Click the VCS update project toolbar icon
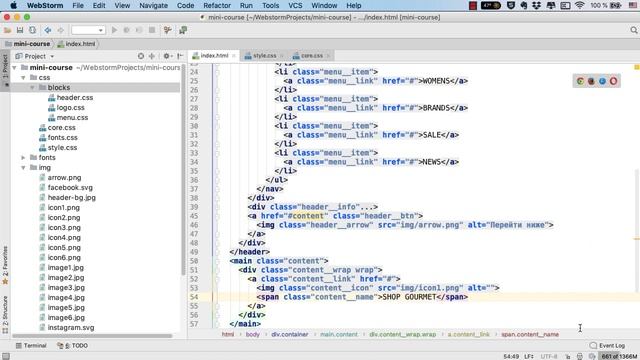The image size is (640, 360). click(x=167, y=30)
